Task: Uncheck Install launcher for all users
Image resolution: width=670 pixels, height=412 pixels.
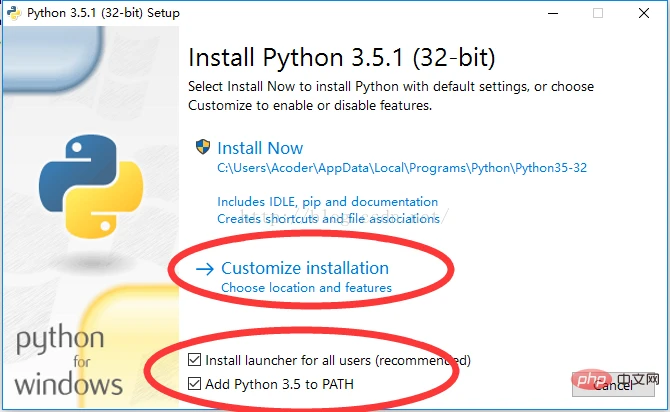Action: pos(194,360)
